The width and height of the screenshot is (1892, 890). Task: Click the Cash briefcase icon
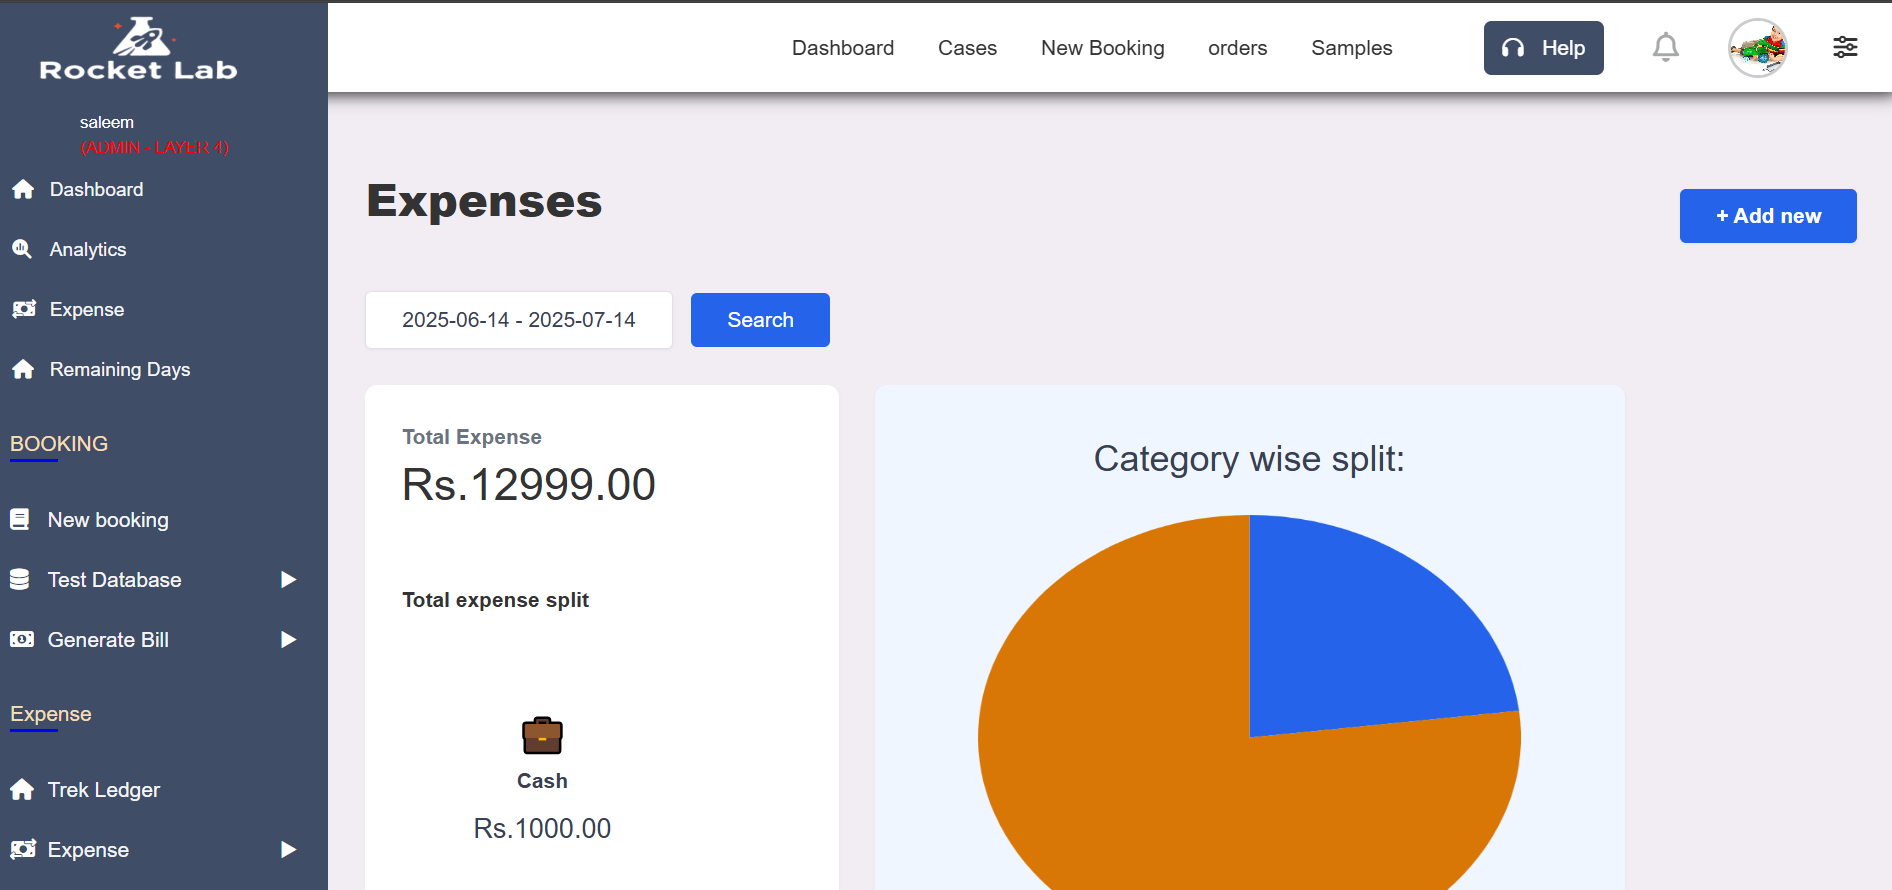541,735
